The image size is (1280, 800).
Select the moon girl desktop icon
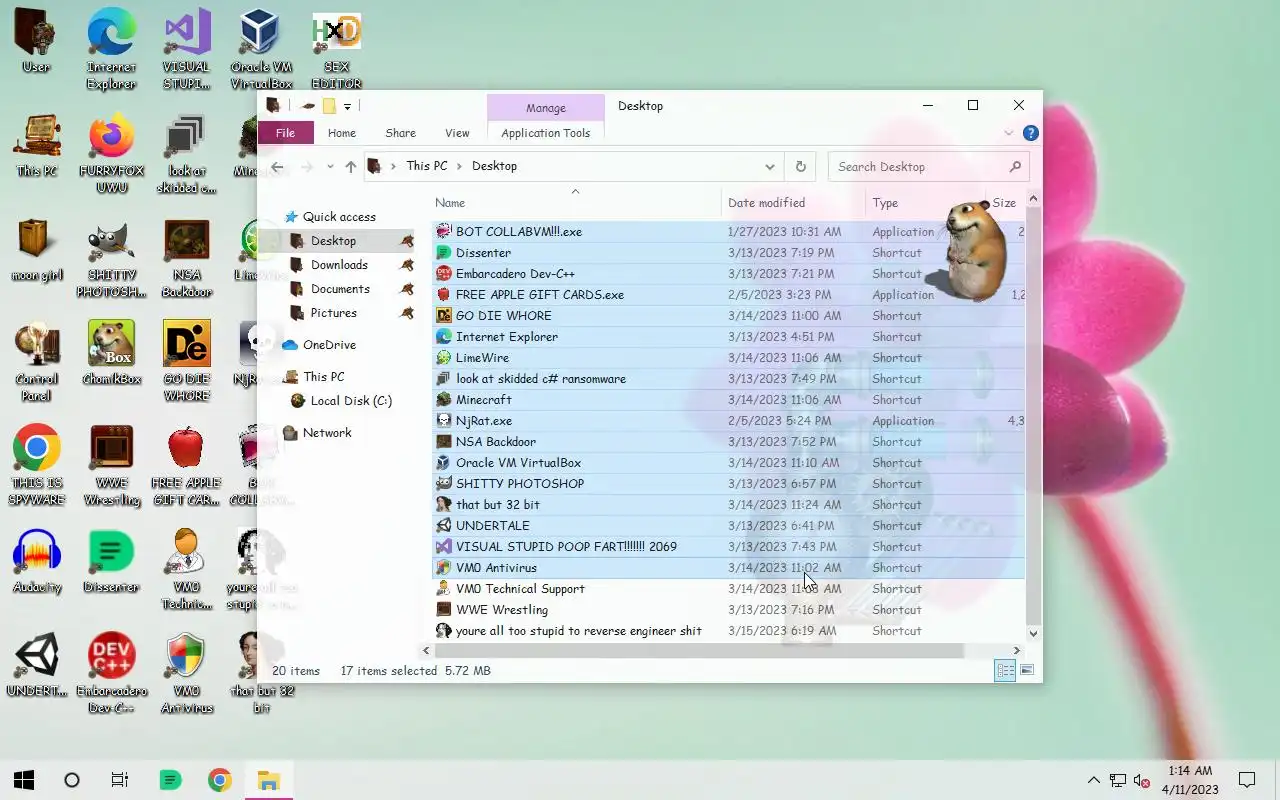[x=36, y=250]
